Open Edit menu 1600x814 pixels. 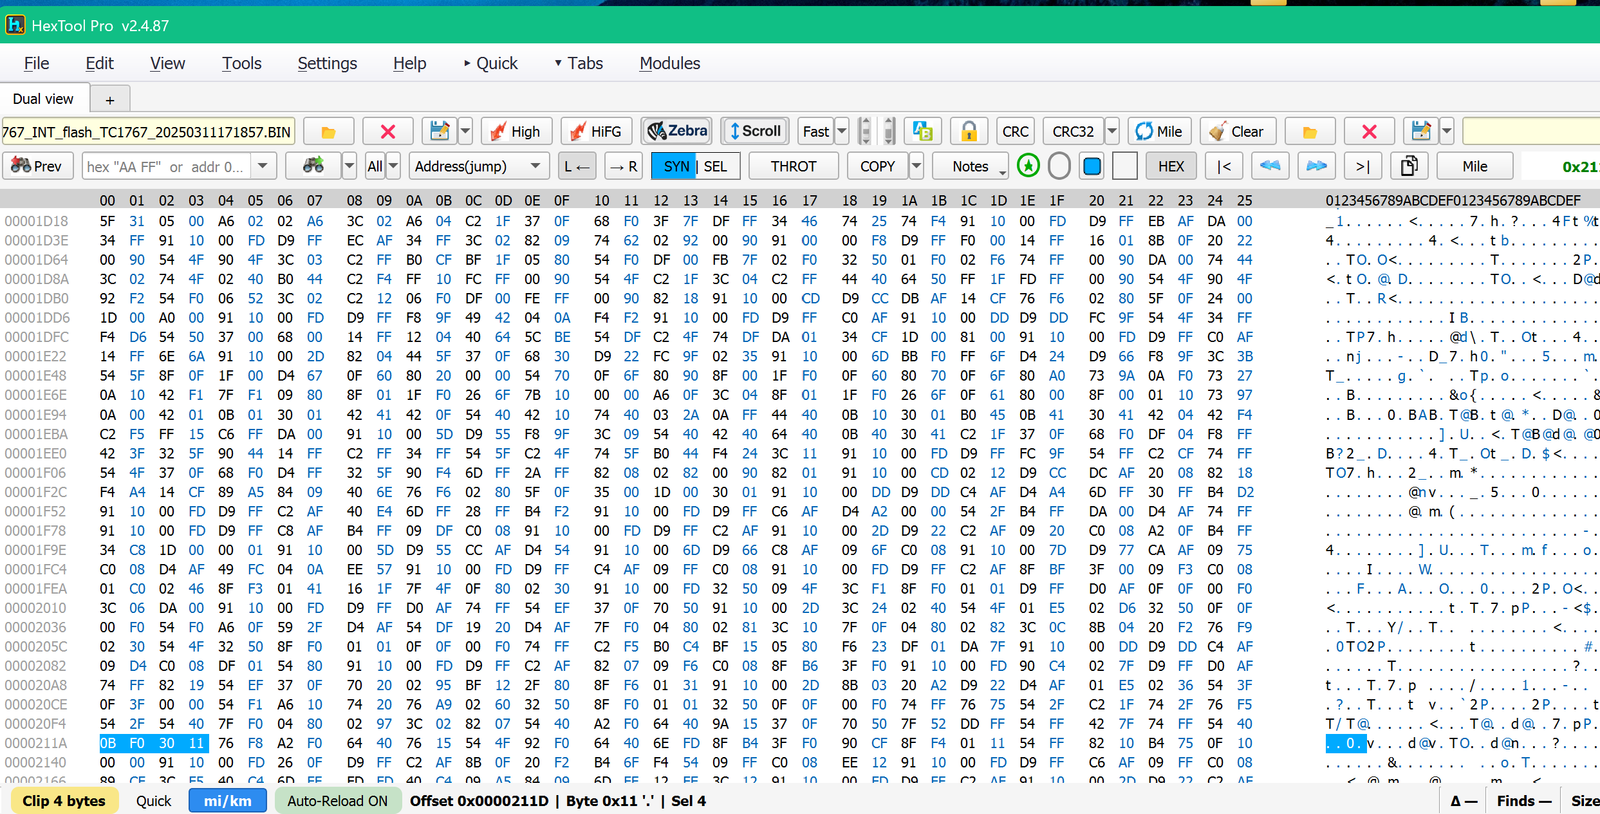click(99, 63)
